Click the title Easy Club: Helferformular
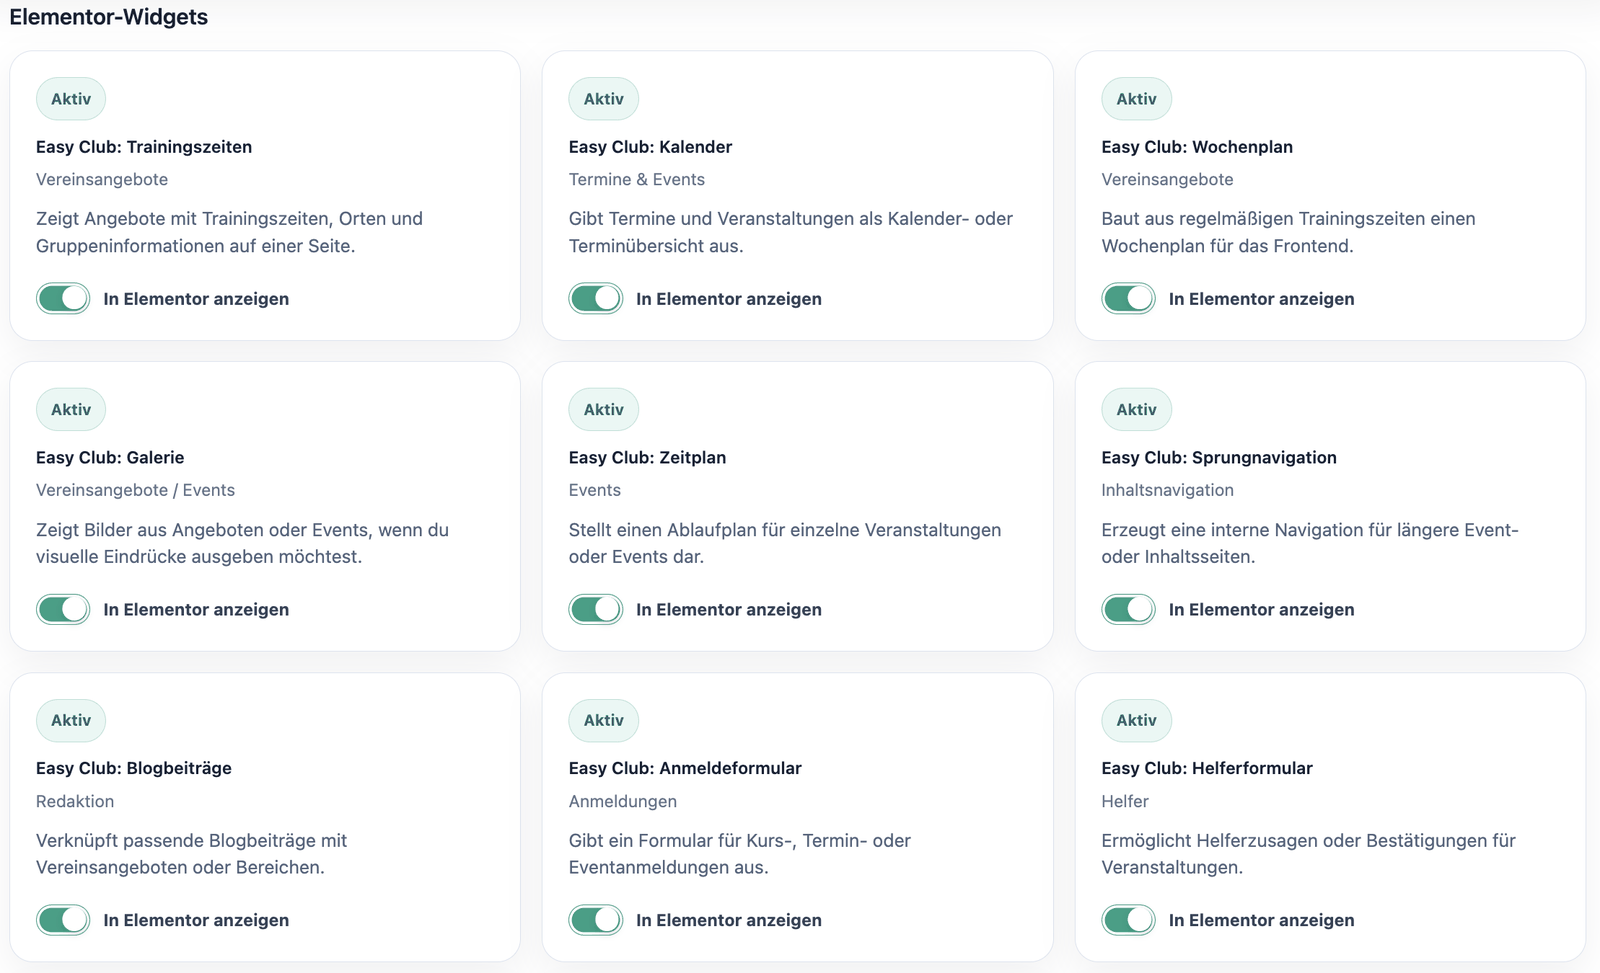 pos(1207,768)
